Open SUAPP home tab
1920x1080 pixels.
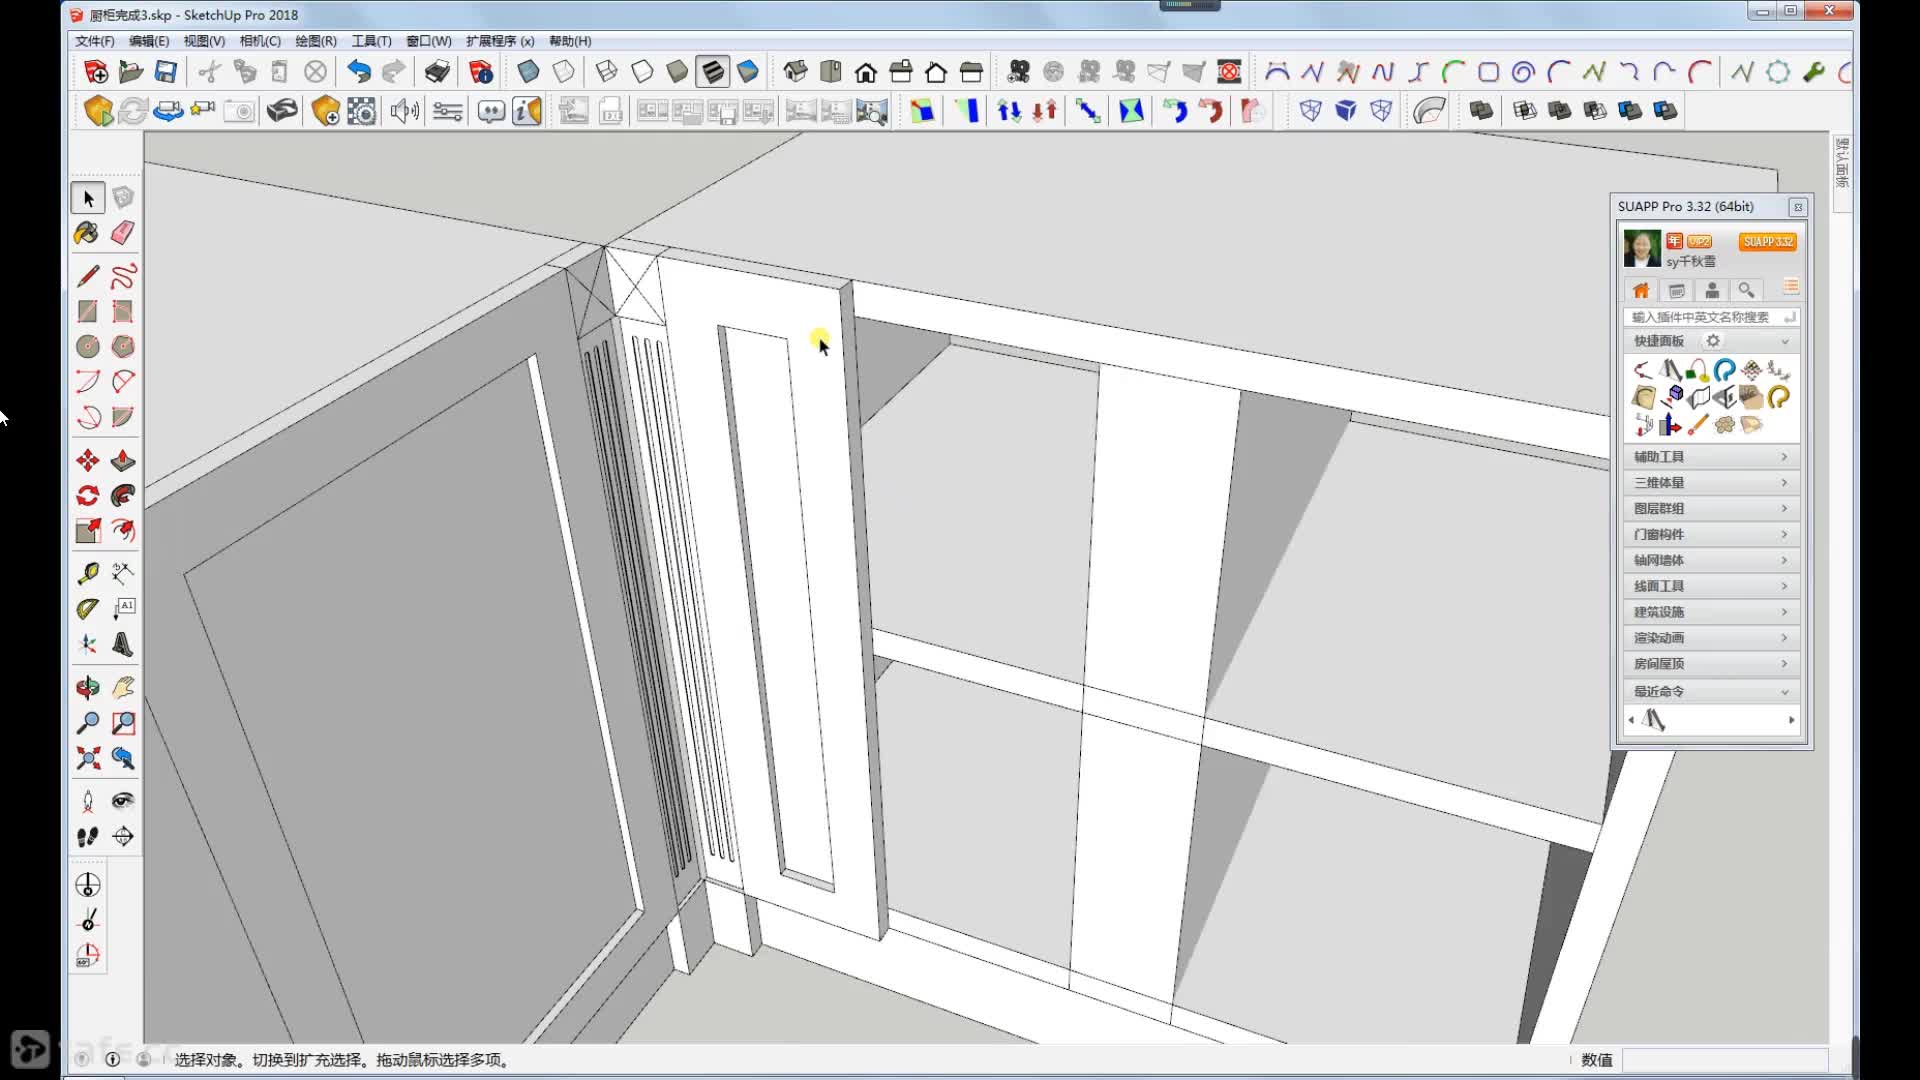[x=1641, y=290]
